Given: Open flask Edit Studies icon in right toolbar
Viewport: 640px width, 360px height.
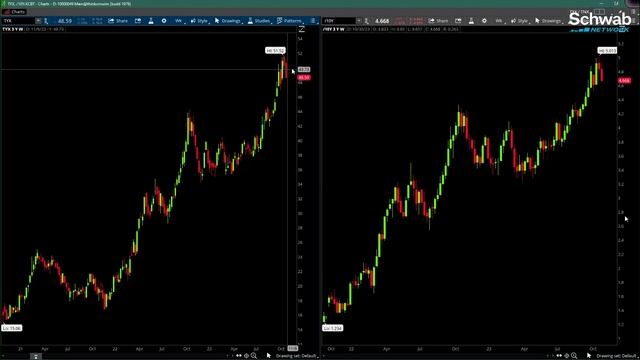Looking at the screenshot, I should [471, 21].
